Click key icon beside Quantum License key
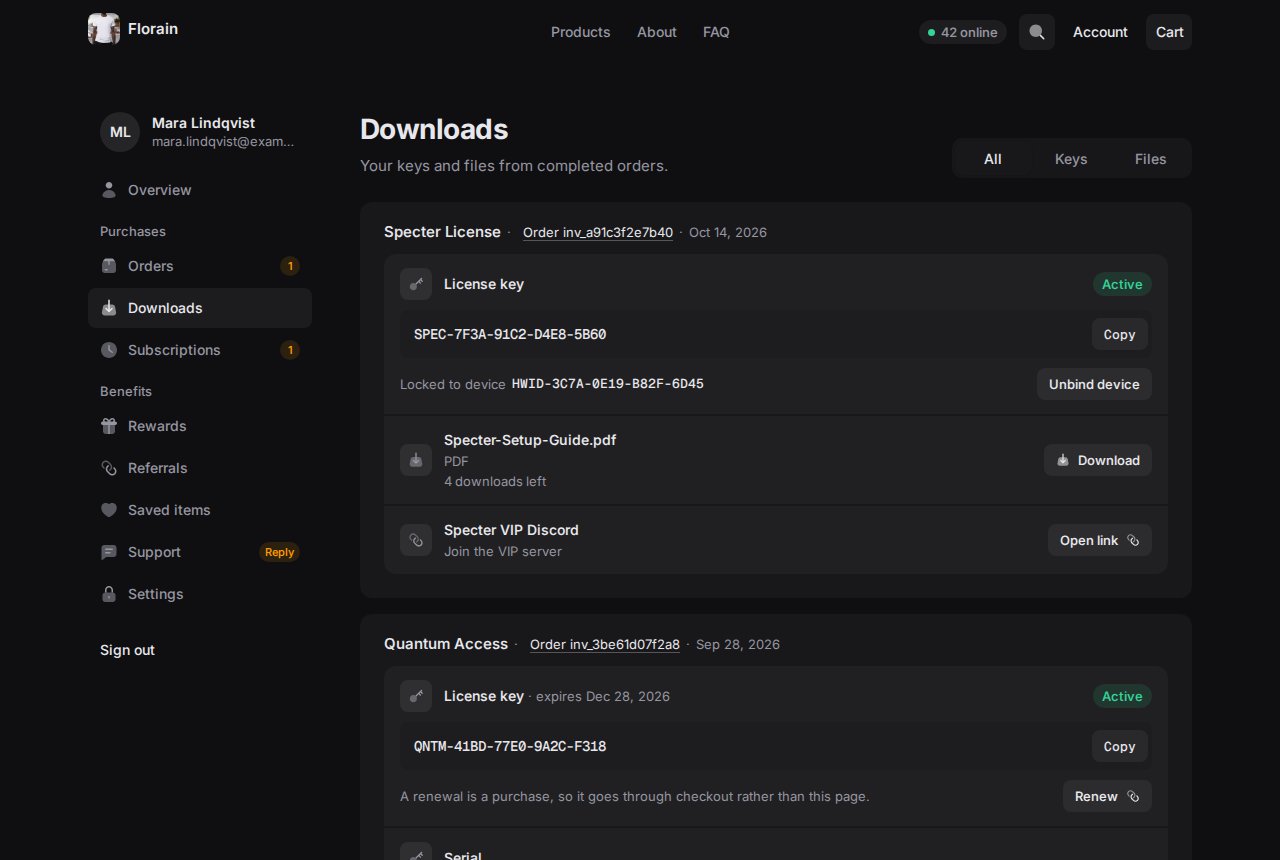Image resolution: width=1280 pixels, height=860 pixels. coord(416,696)
